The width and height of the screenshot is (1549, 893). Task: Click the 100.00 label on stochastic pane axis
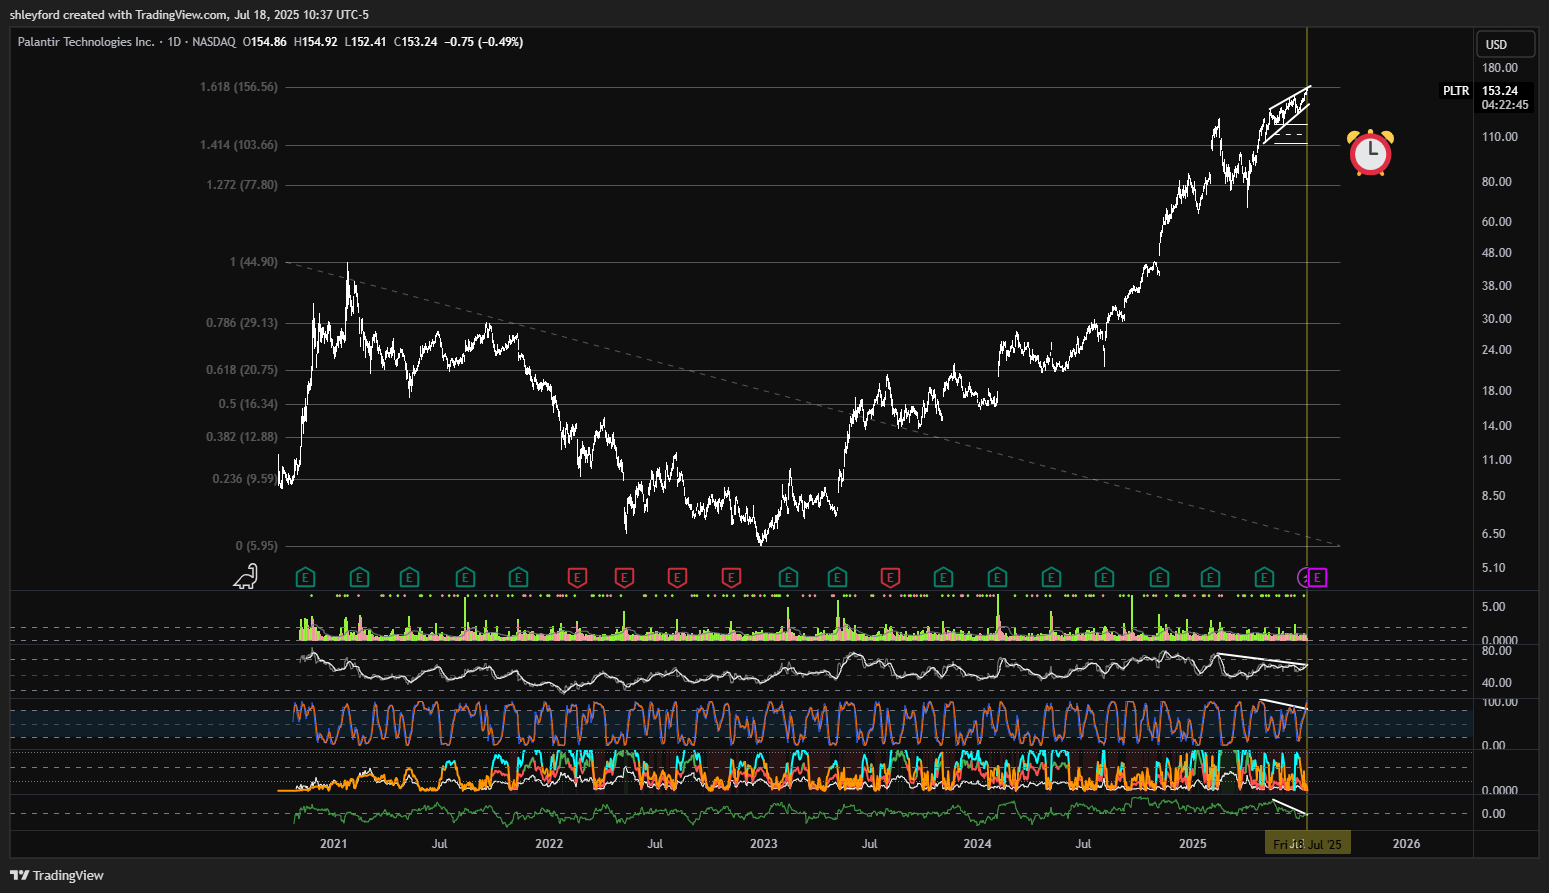click(x=1500, y=702)
